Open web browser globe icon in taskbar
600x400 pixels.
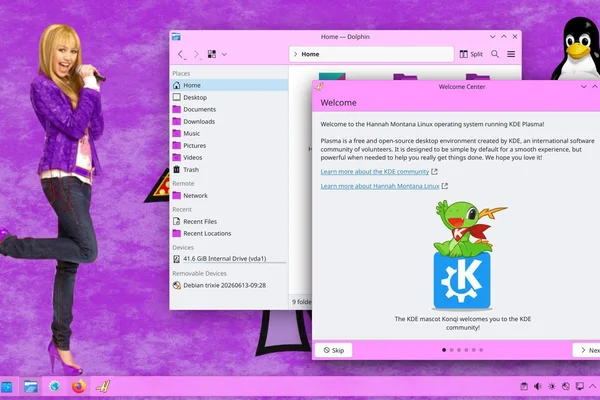pyautogui.click(x=55, y=387)
